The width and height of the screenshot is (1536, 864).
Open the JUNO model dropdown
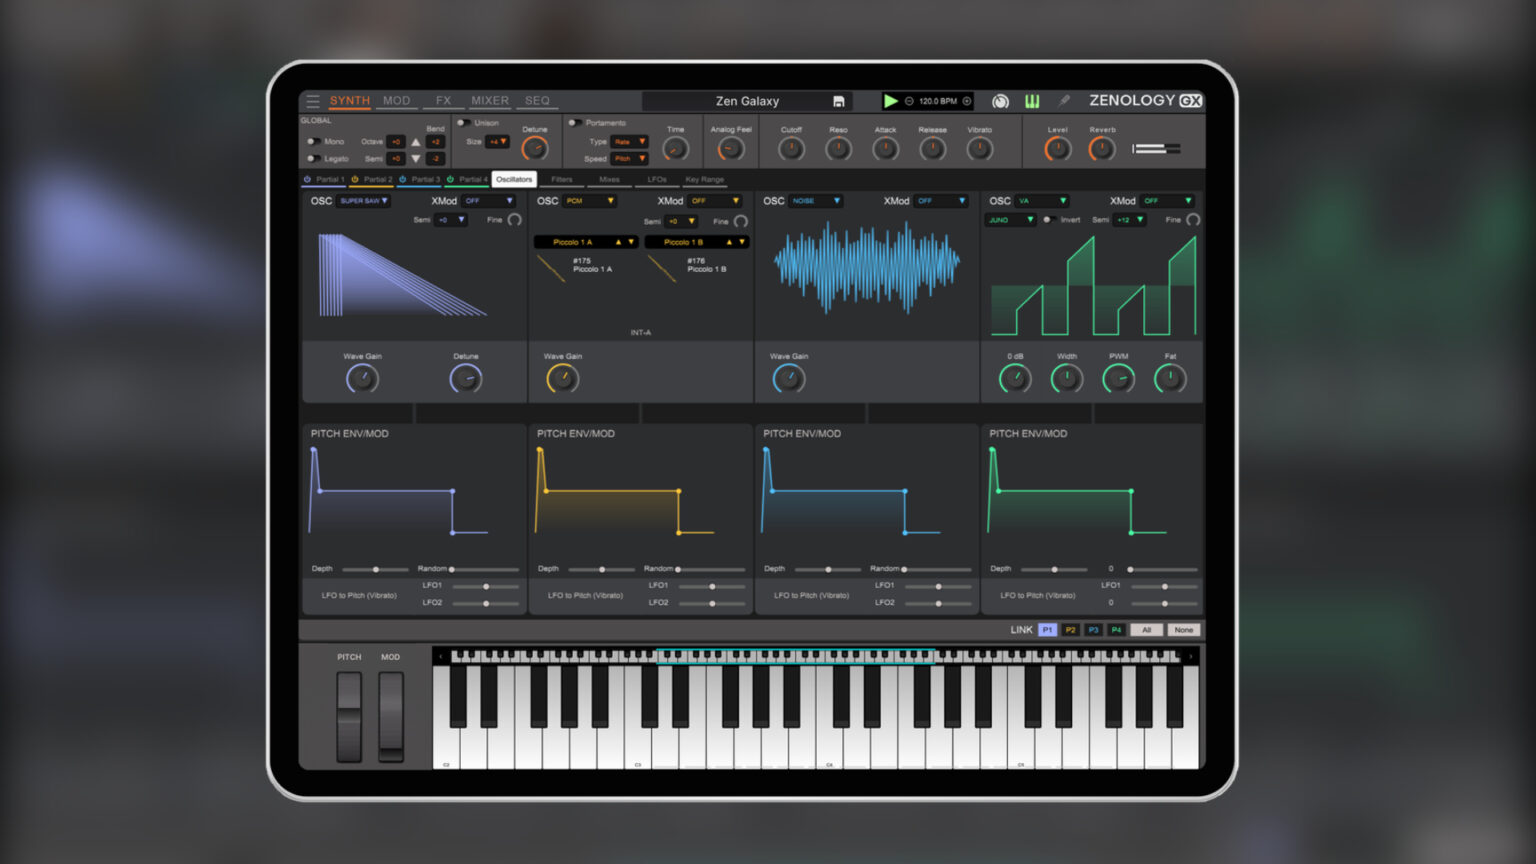click(x=1011, y=220)
